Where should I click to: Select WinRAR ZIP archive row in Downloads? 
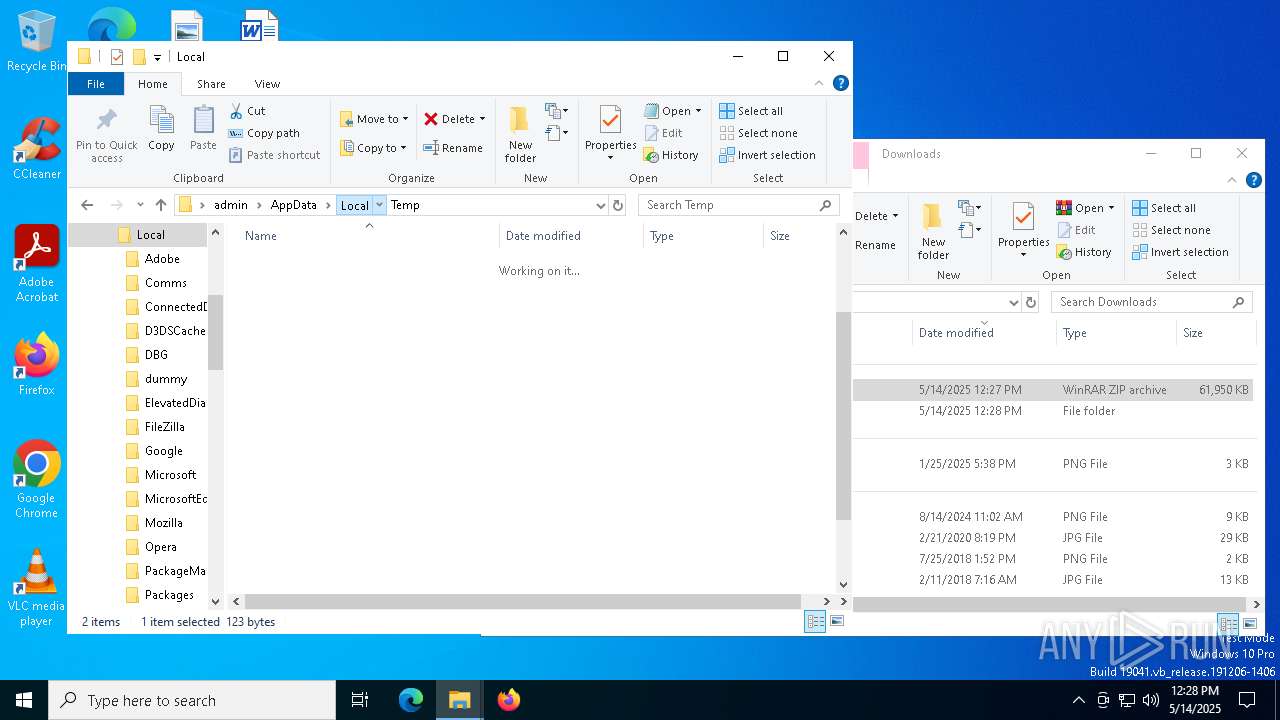click(x=1053, y=390)
